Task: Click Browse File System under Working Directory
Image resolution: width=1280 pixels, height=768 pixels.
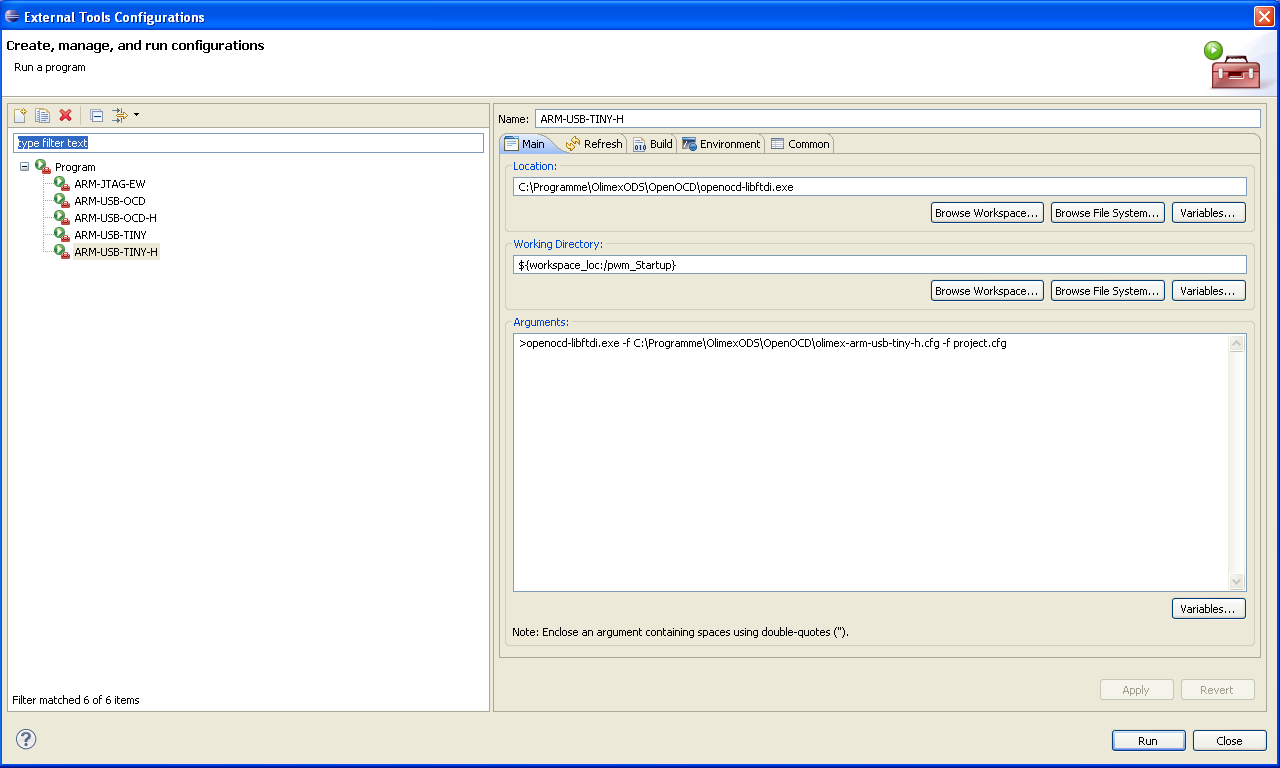Action: coord(1108,291)
